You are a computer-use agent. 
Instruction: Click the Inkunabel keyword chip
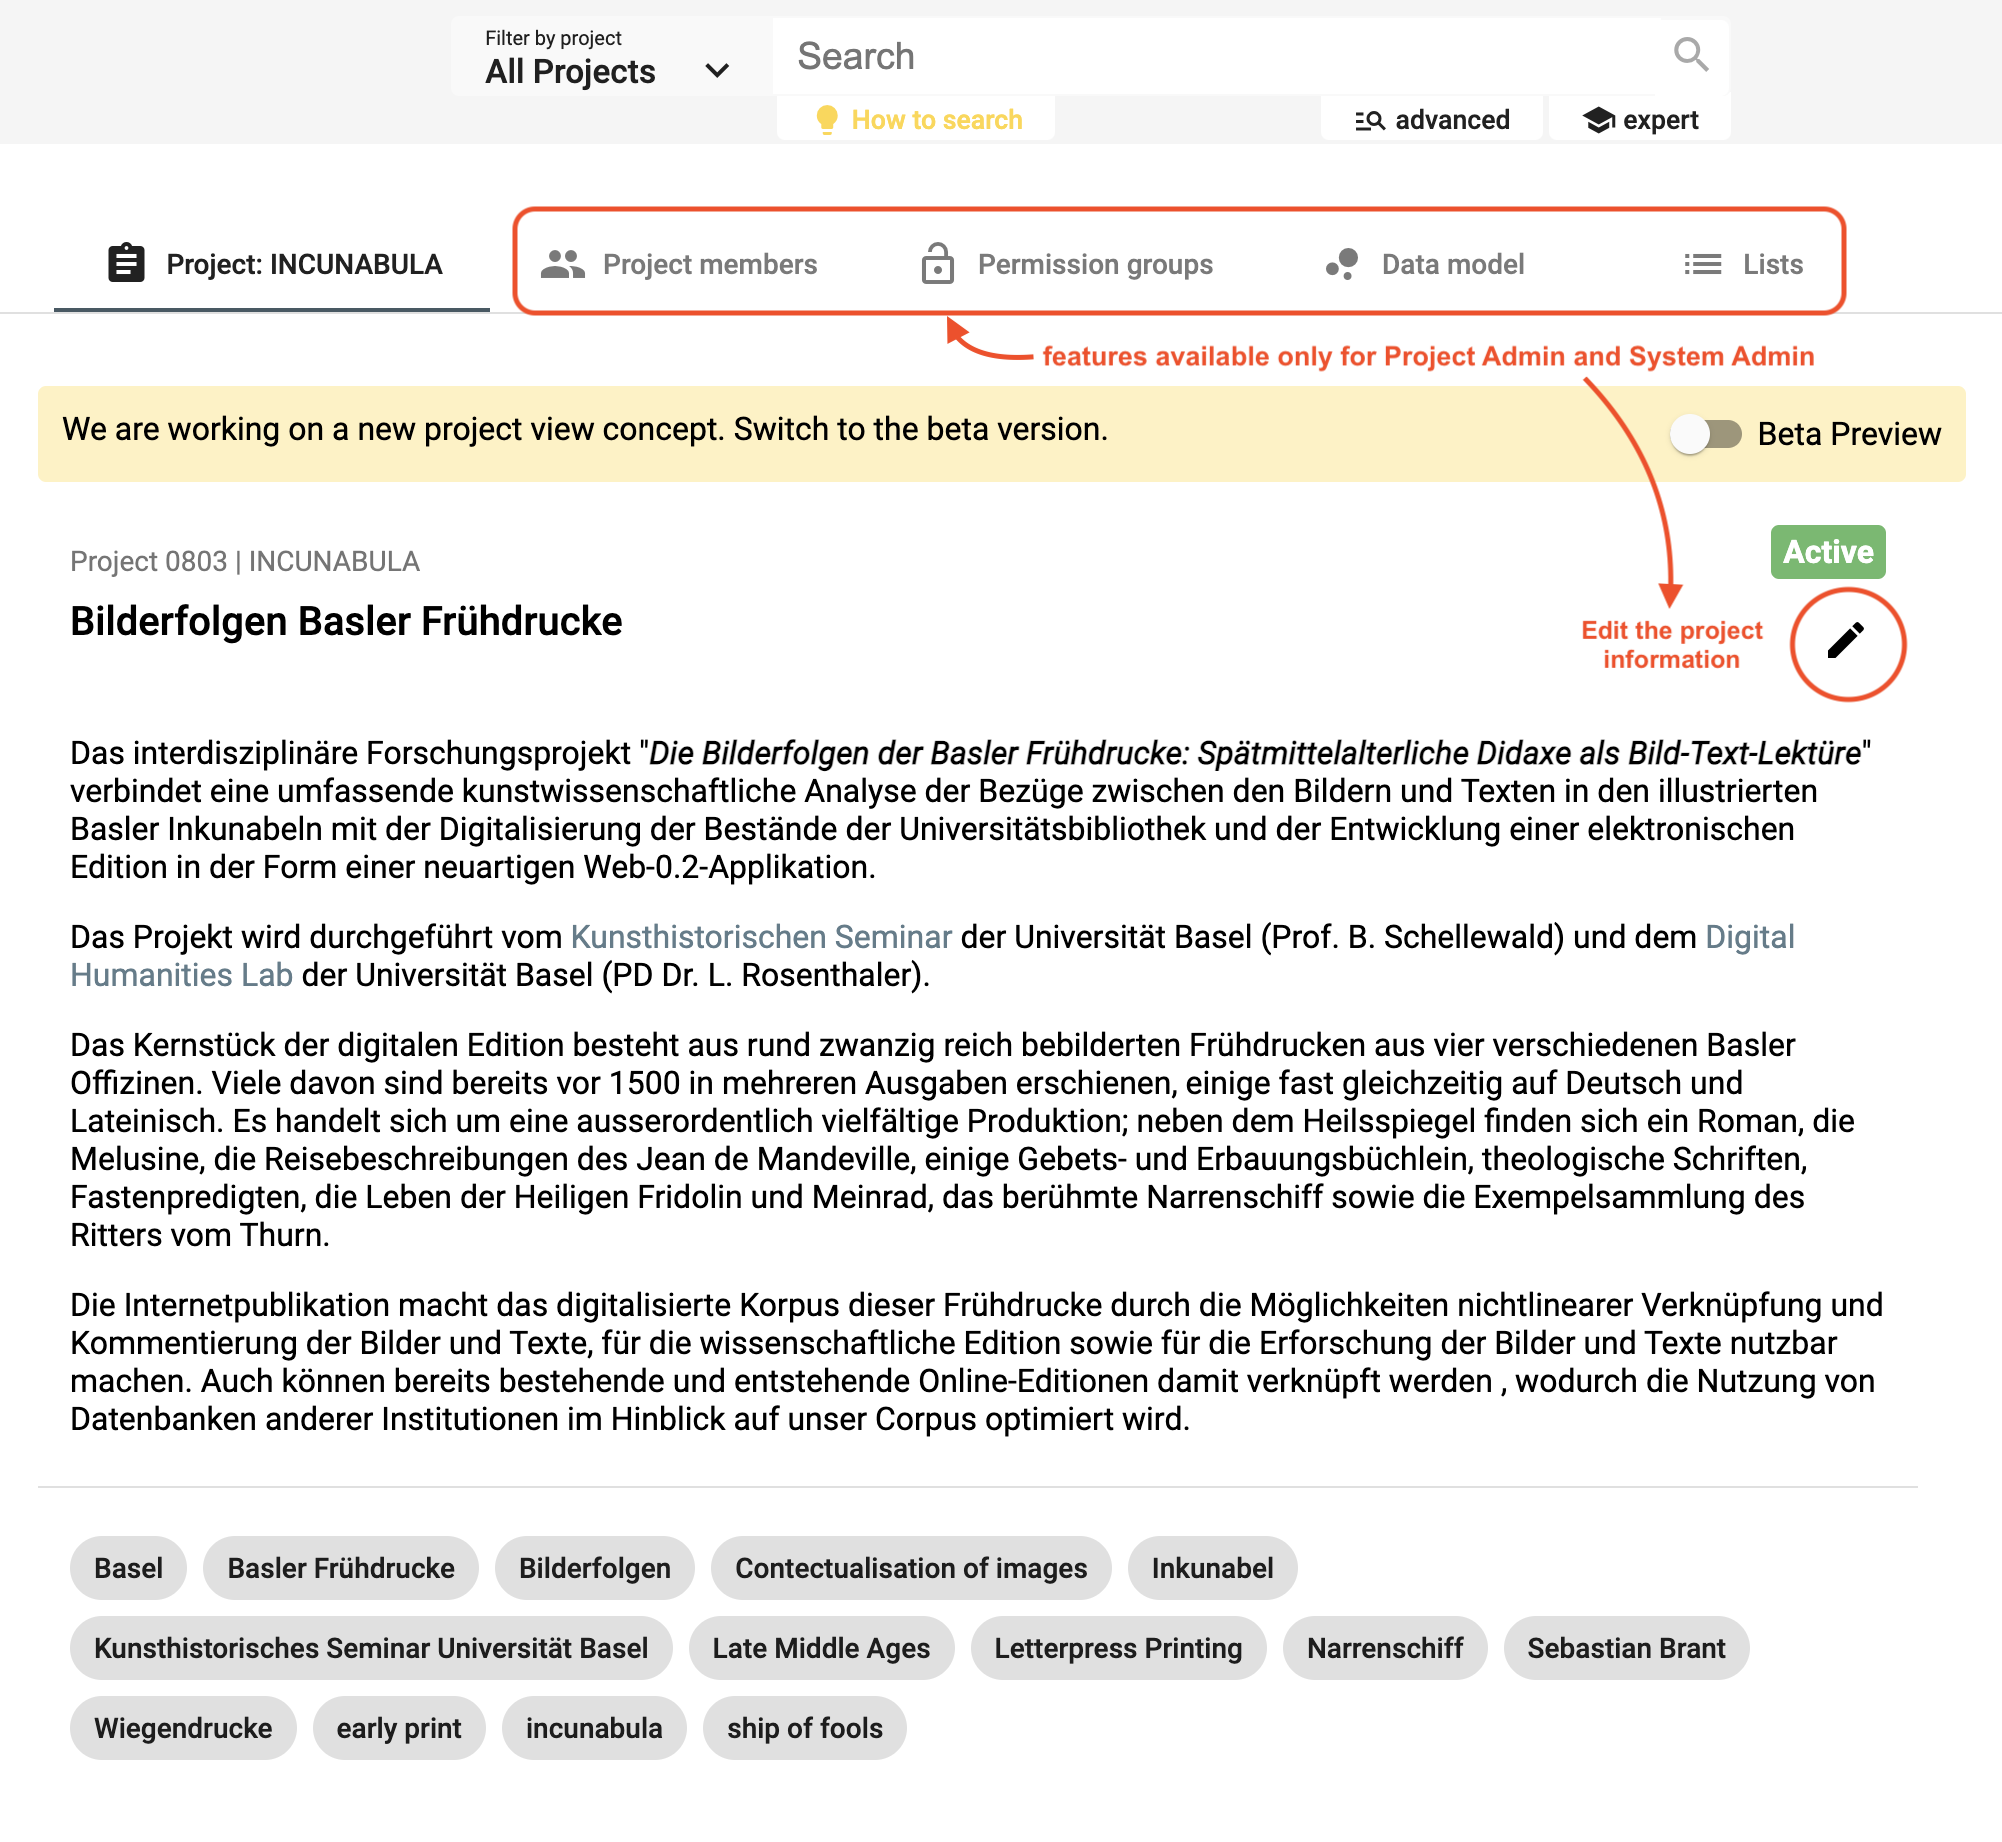click(x=1213, y=1568)
